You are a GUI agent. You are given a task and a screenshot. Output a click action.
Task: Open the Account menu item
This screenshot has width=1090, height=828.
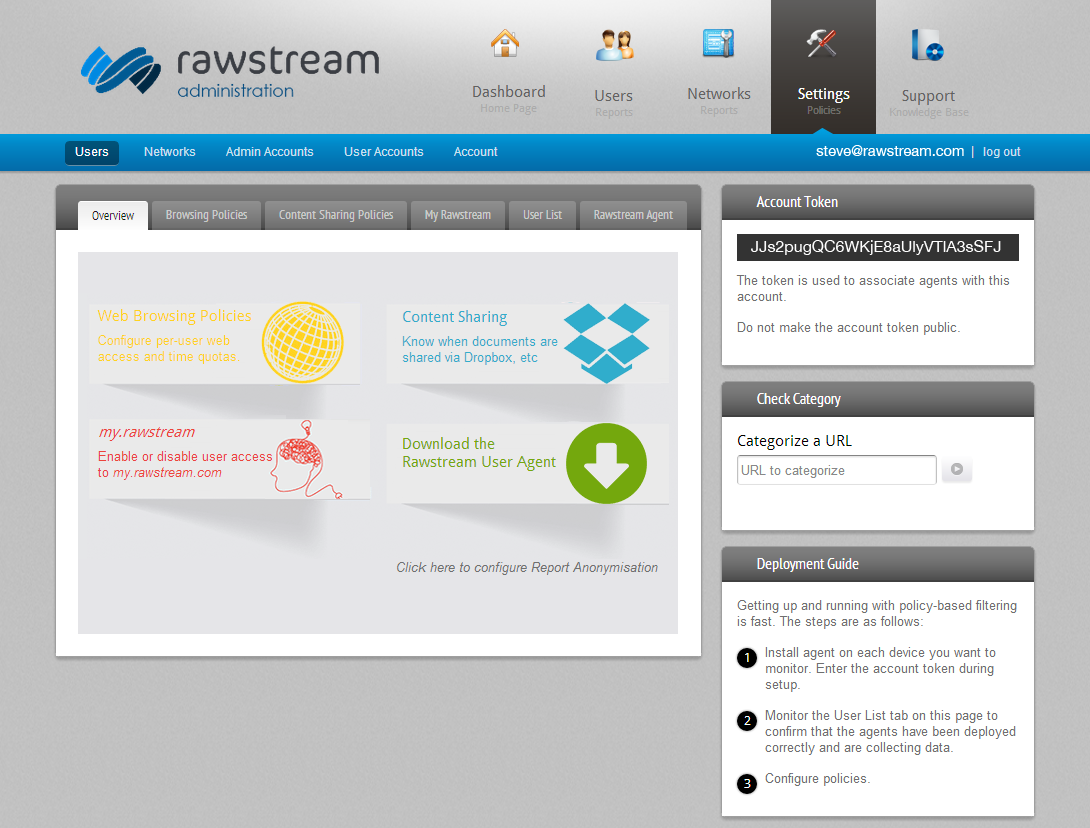[475, 152]
